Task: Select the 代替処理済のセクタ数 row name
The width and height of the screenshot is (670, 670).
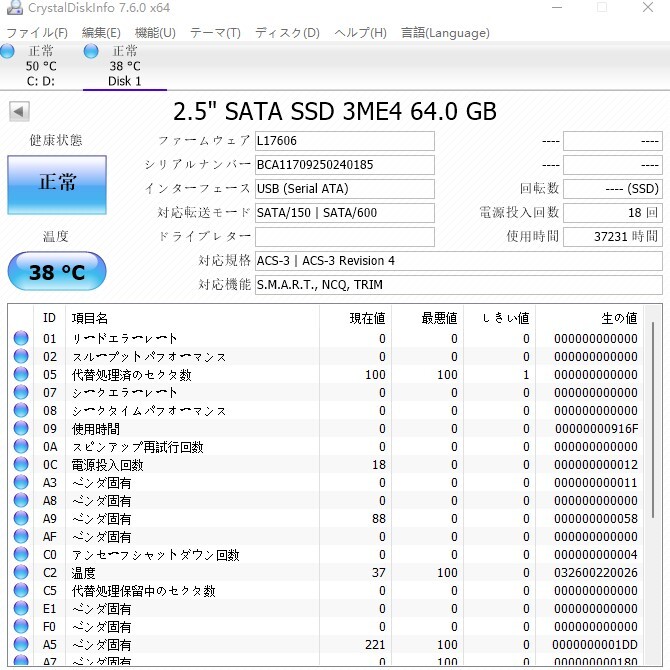Action: click(x=131, y=375)
